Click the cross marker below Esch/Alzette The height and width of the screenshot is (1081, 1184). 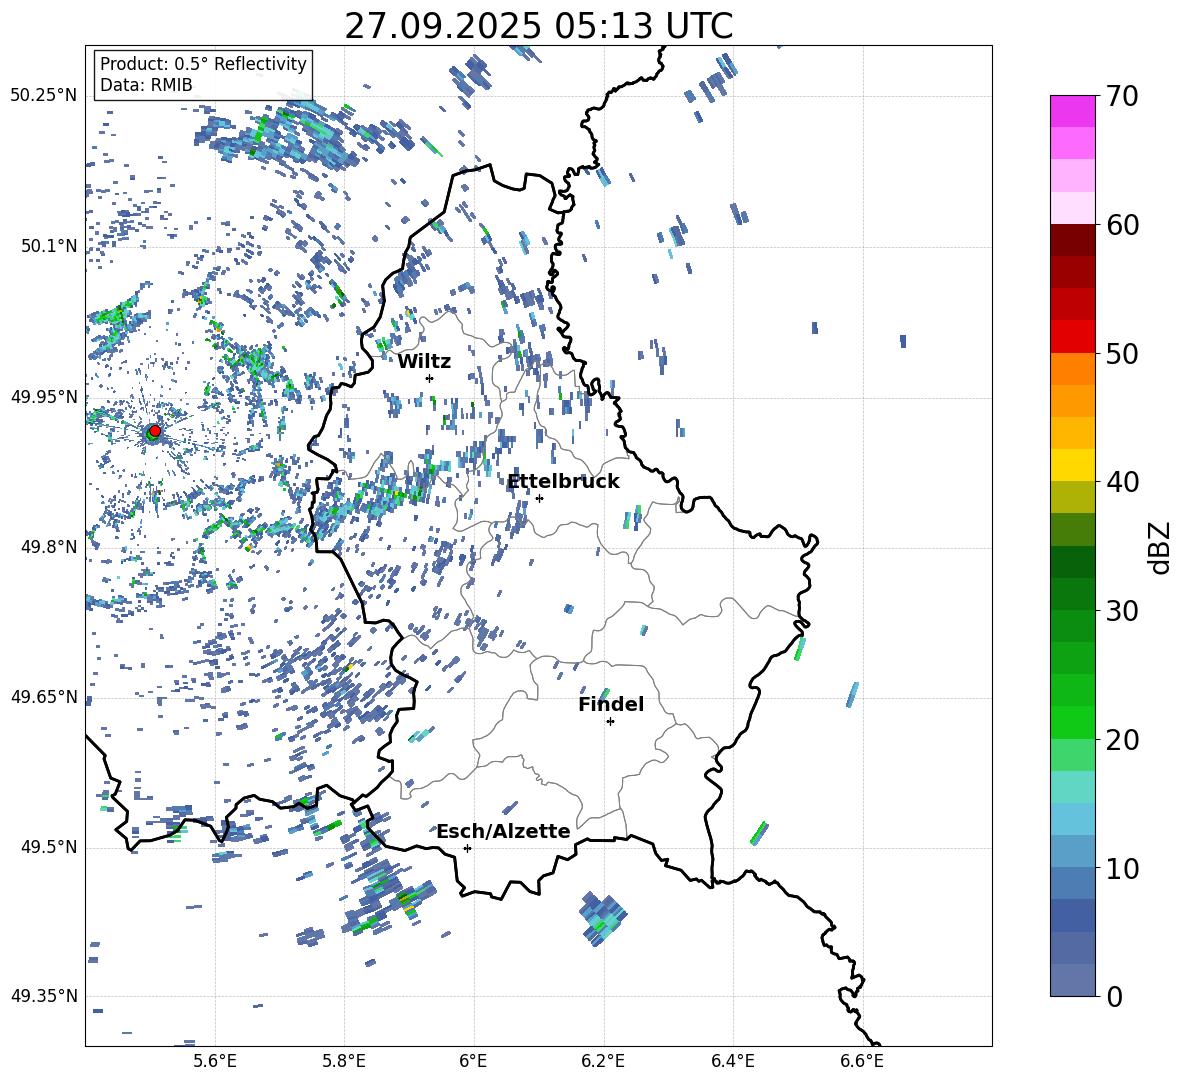[x=467, y=848]
